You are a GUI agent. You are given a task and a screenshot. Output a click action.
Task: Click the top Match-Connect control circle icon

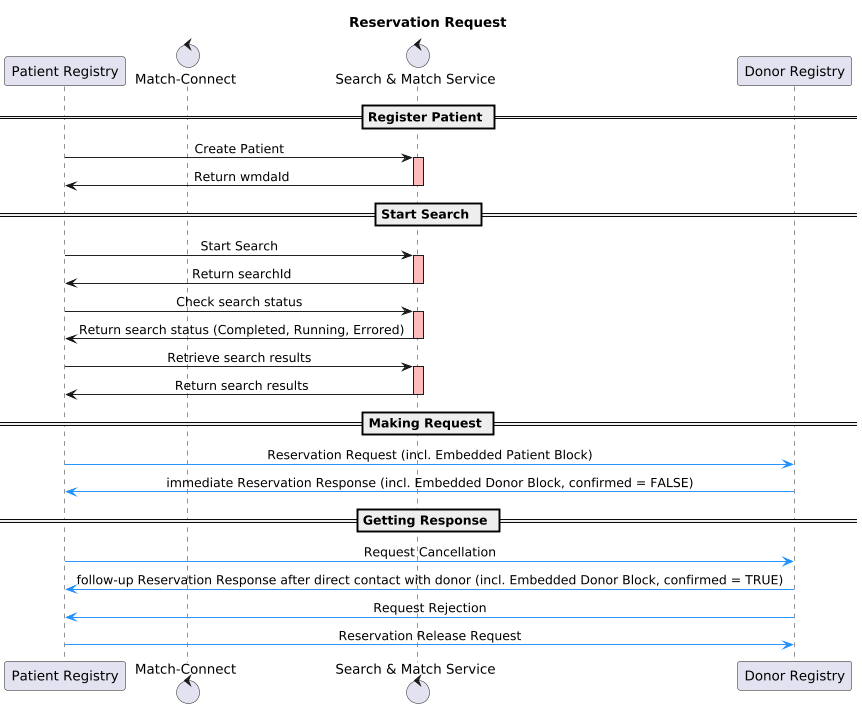186,54
